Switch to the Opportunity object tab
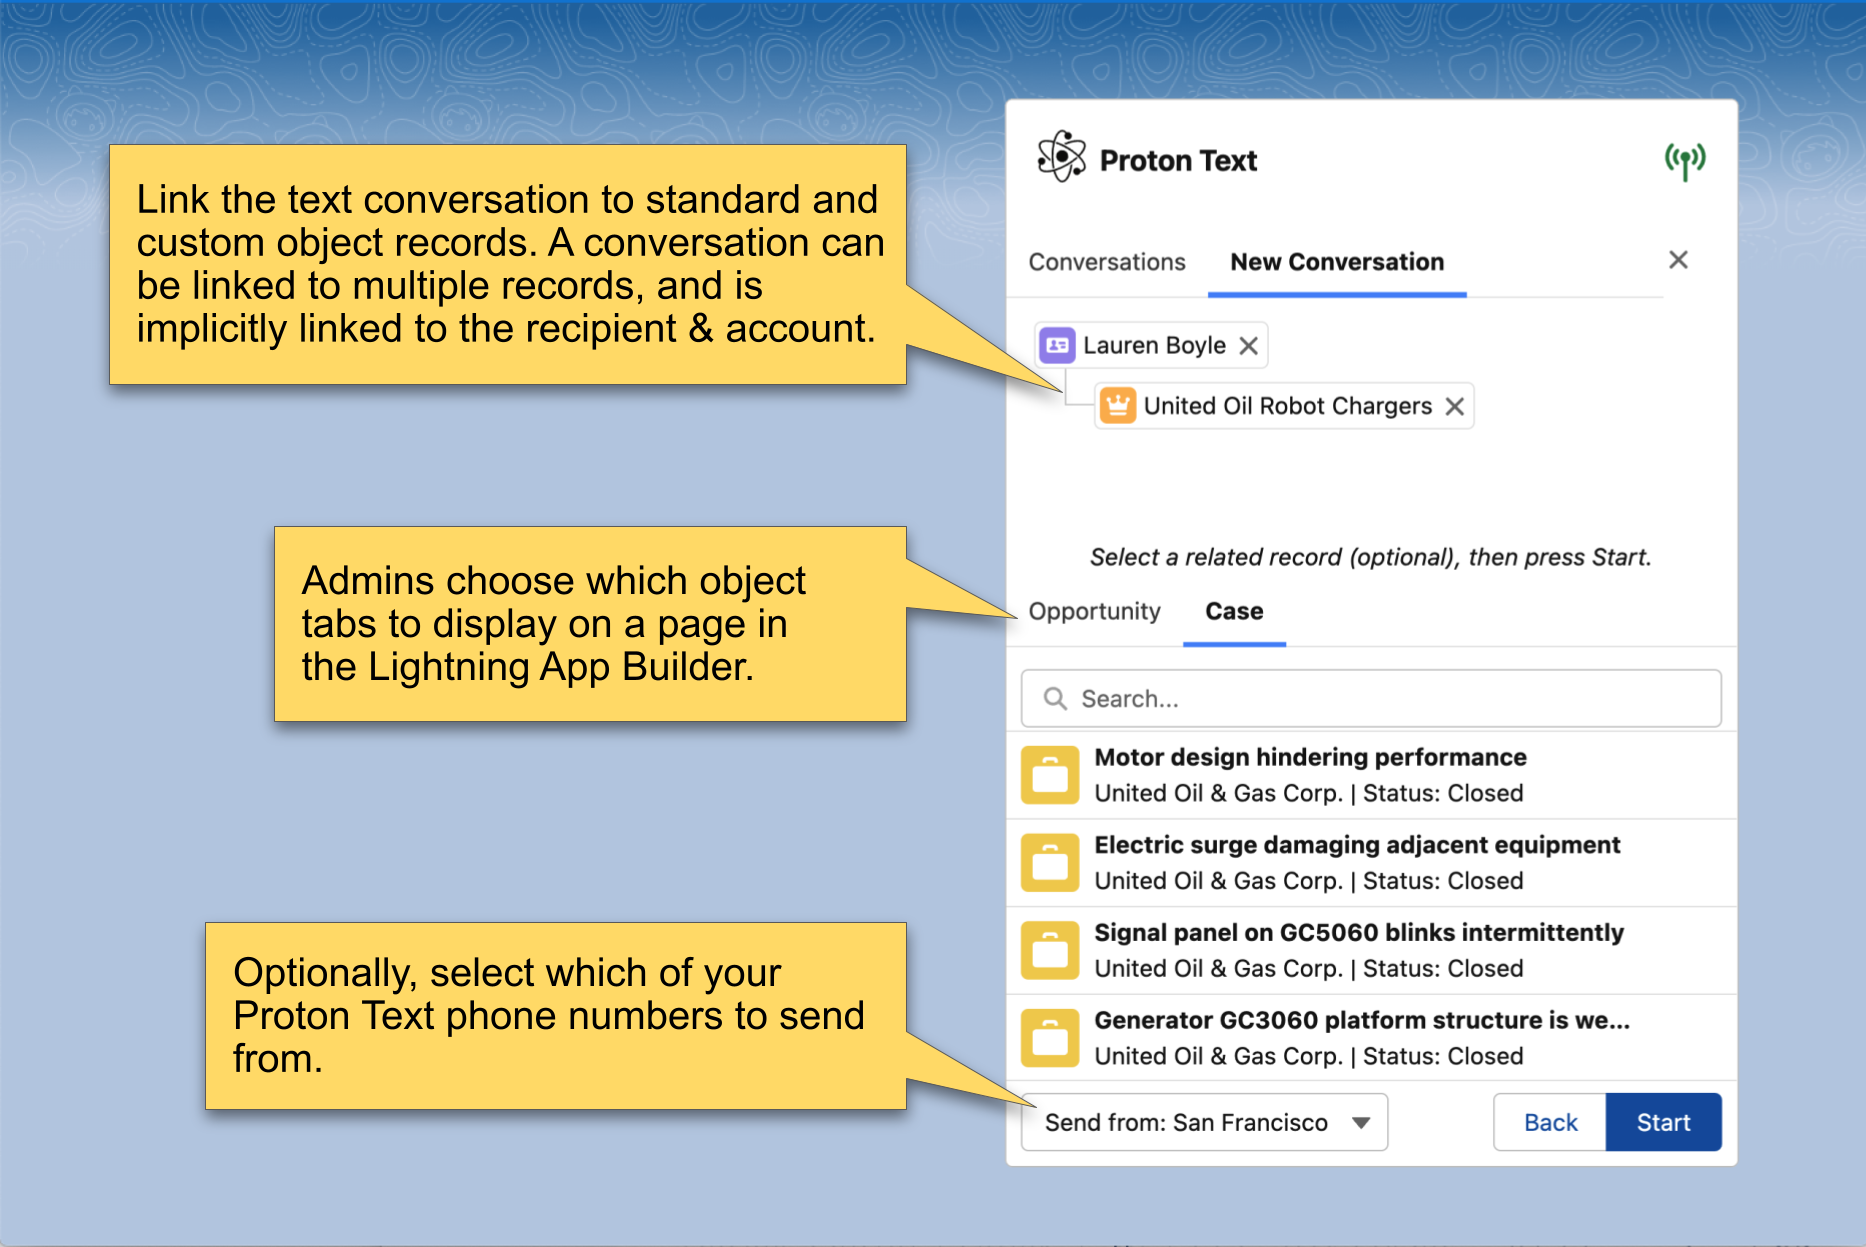The width and height of the screenshot is (1866, 1247). (x=1094, y=611)
